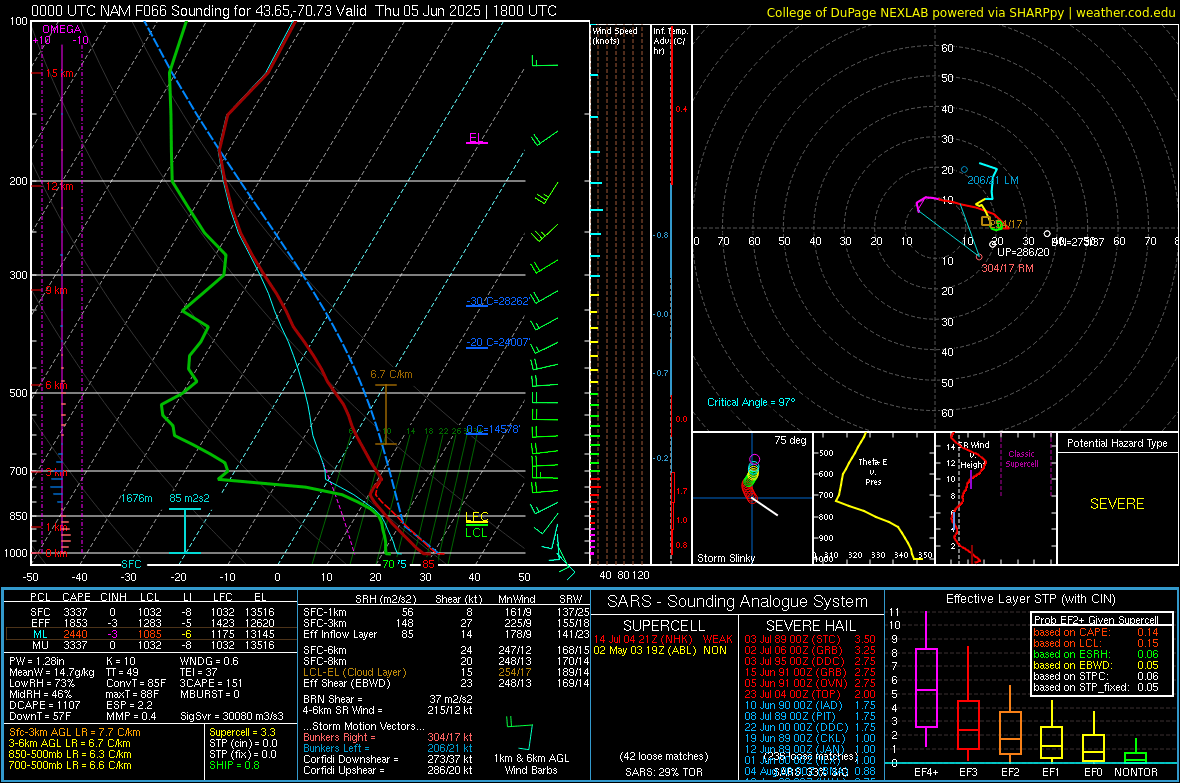Select the MU parcel row
Screen dimensions: 1180x783
tap(152, 644)
